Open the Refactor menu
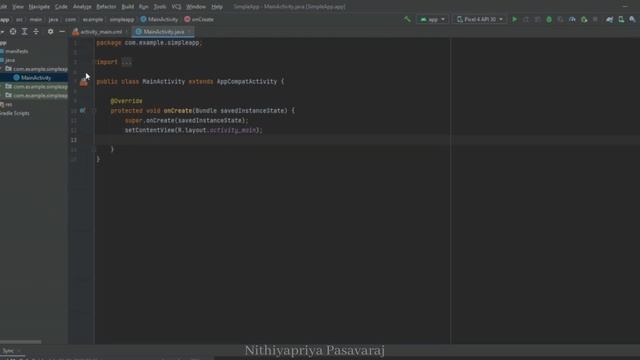 (x=106, y=7)
